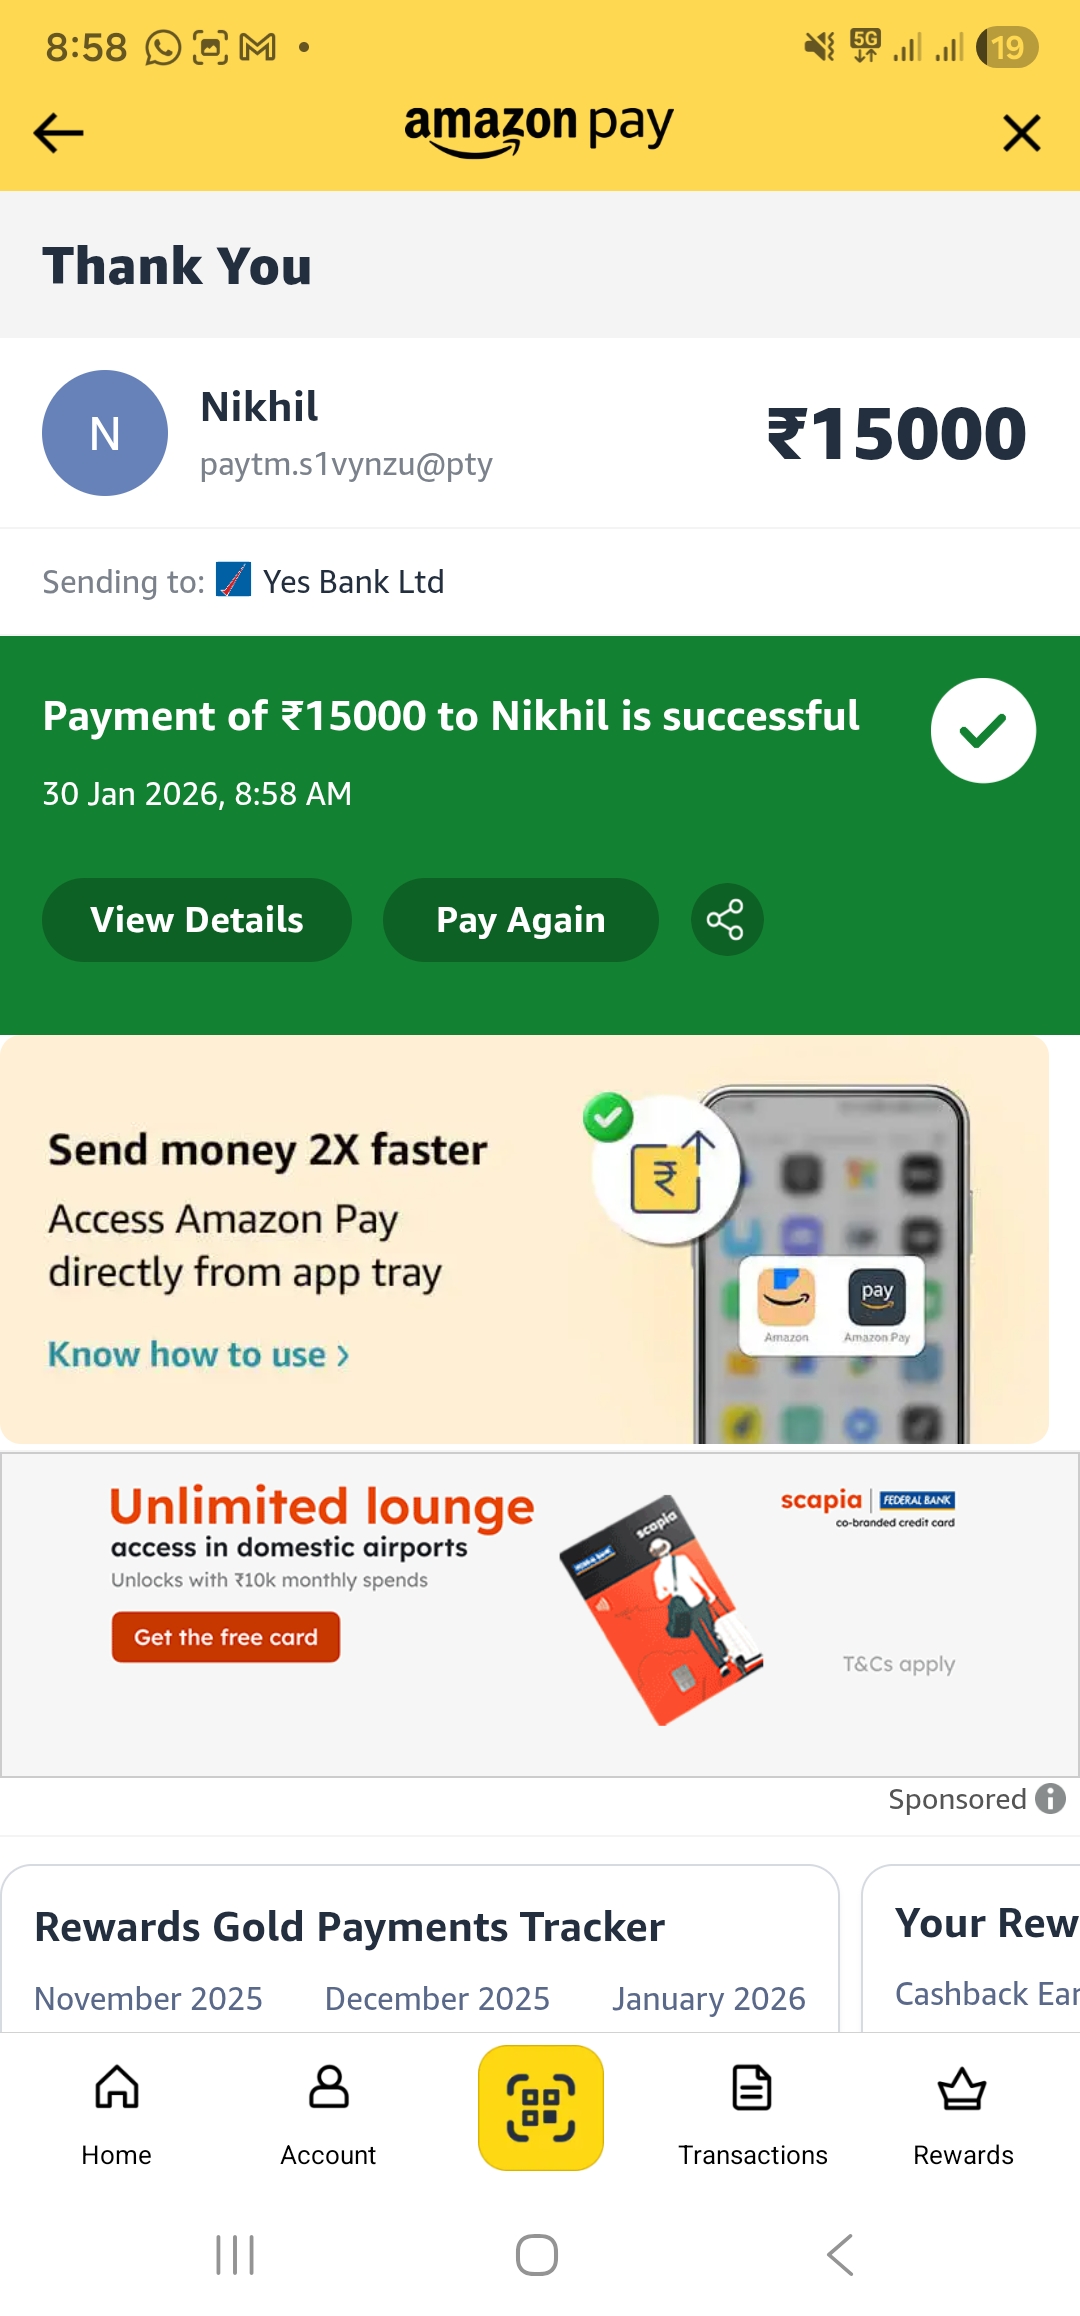Tap Nikhil's avatar circle
This screenshot has width=1080, height=2316.
point(105,433)
